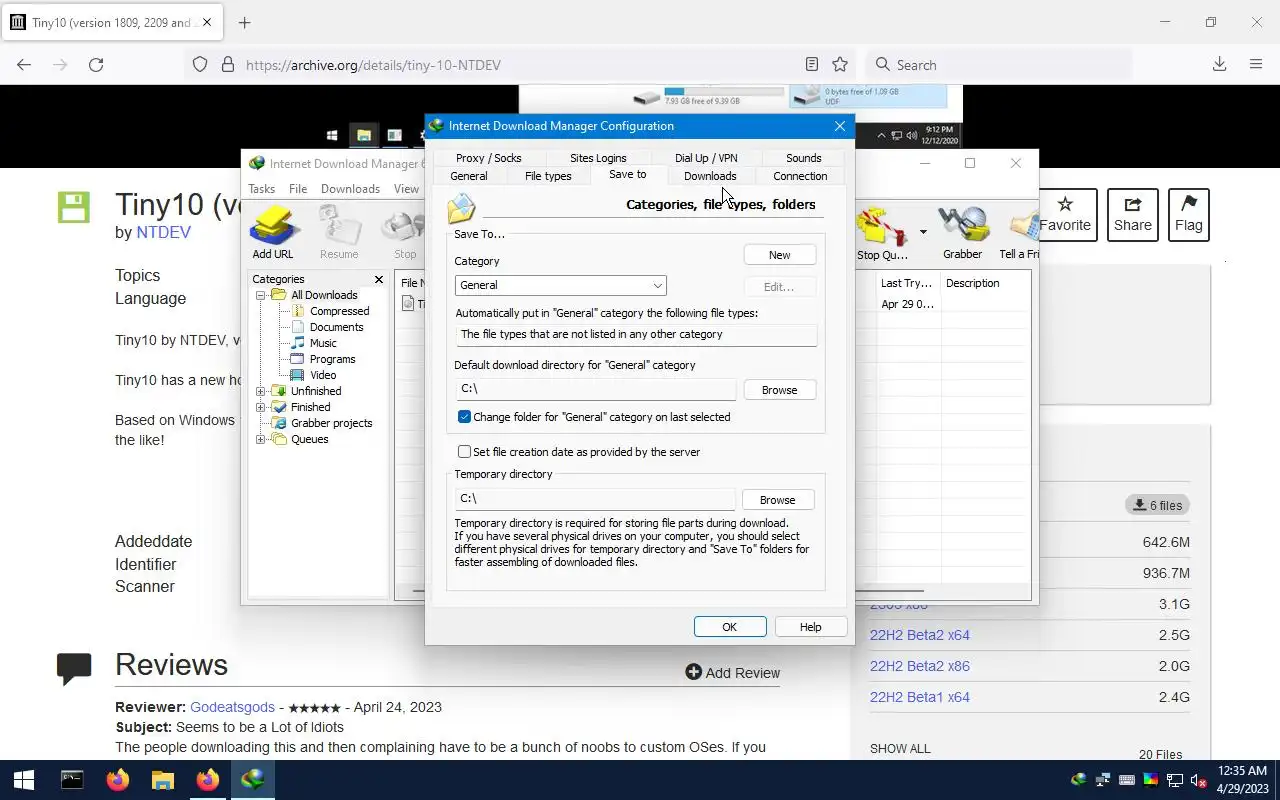This screenshot has height=800, width=1280.
Task: Switch to the Connection tab
Action: [x=800, y=176]
